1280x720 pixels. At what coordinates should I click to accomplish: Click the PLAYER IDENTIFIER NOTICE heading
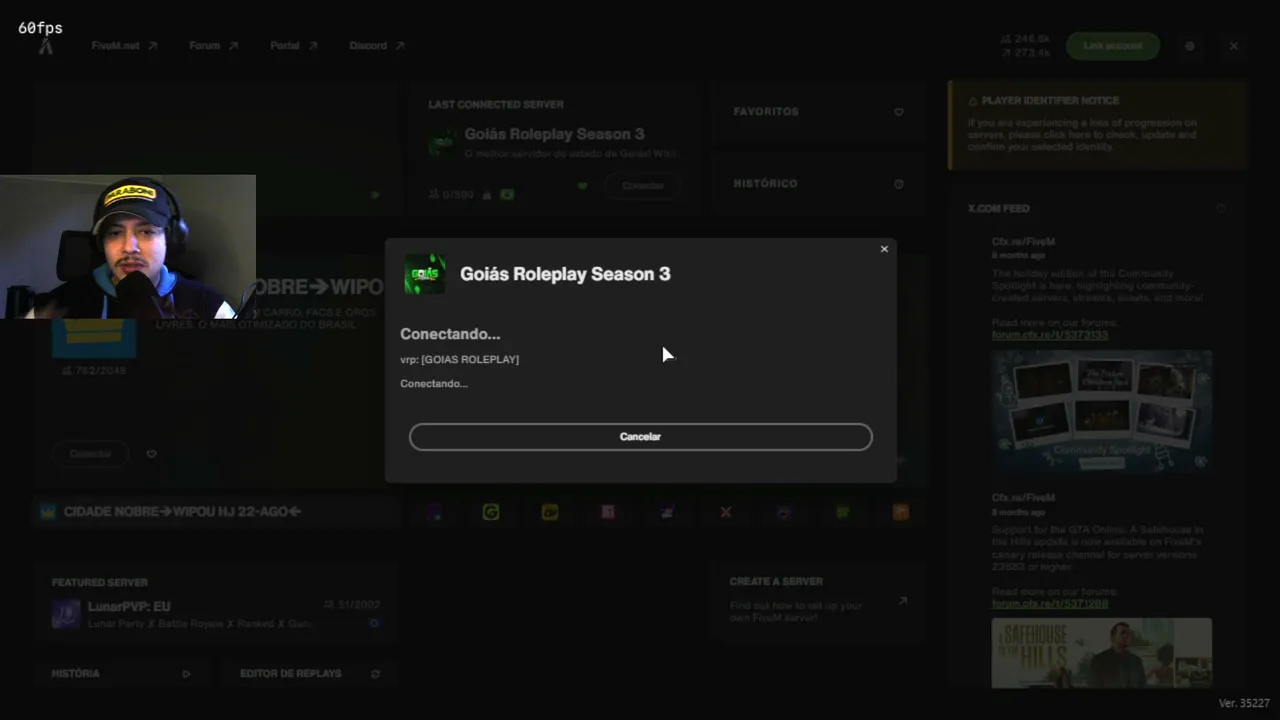1050,101
